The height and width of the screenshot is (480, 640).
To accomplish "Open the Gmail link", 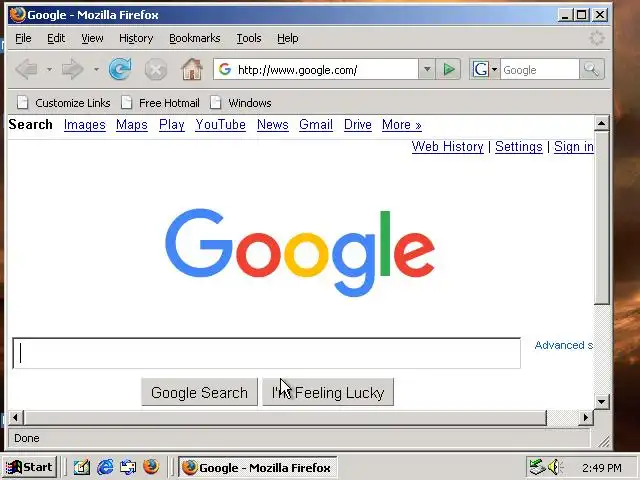I will 316,124.
